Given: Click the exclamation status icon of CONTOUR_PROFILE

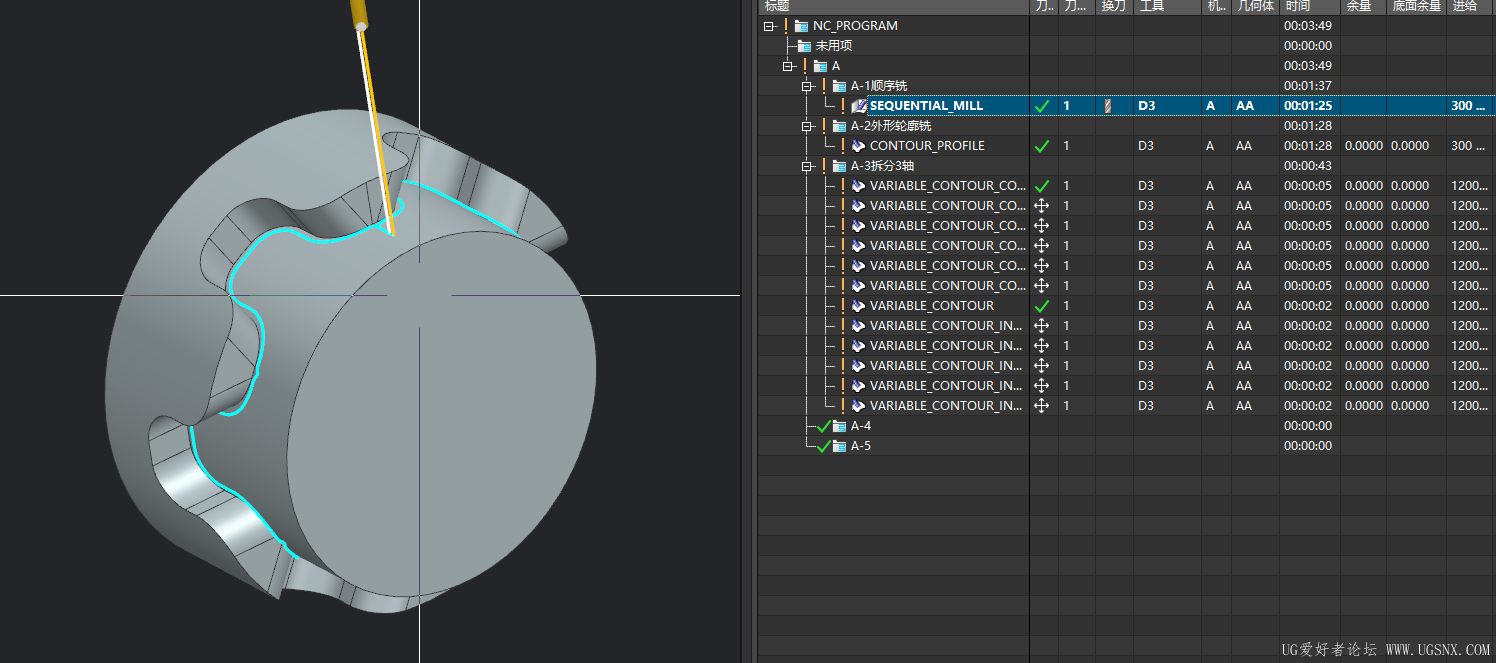Looking at the screenshot, I should 843,146.
